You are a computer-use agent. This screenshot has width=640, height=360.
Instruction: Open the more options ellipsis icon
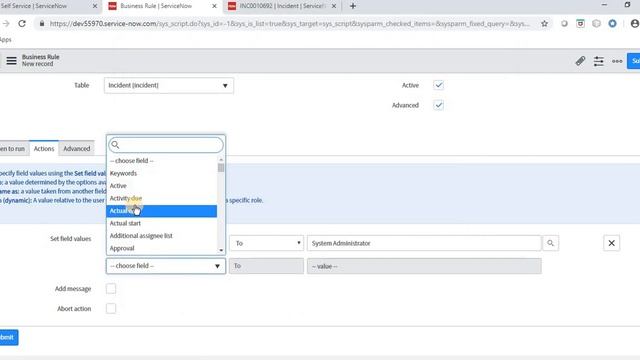pyautogui.click(x=617, y=61)
